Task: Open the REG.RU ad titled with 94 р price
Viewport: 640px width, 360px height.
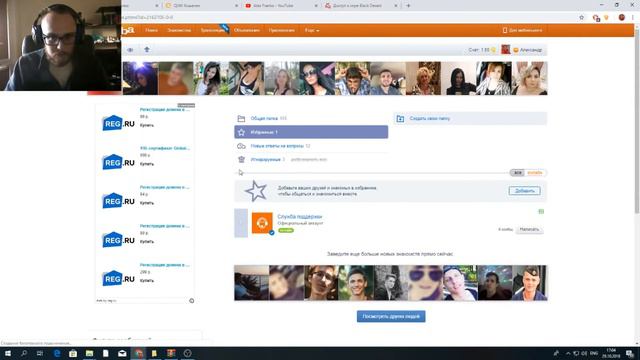Action: pyautogui.click(x=164, y=187)
